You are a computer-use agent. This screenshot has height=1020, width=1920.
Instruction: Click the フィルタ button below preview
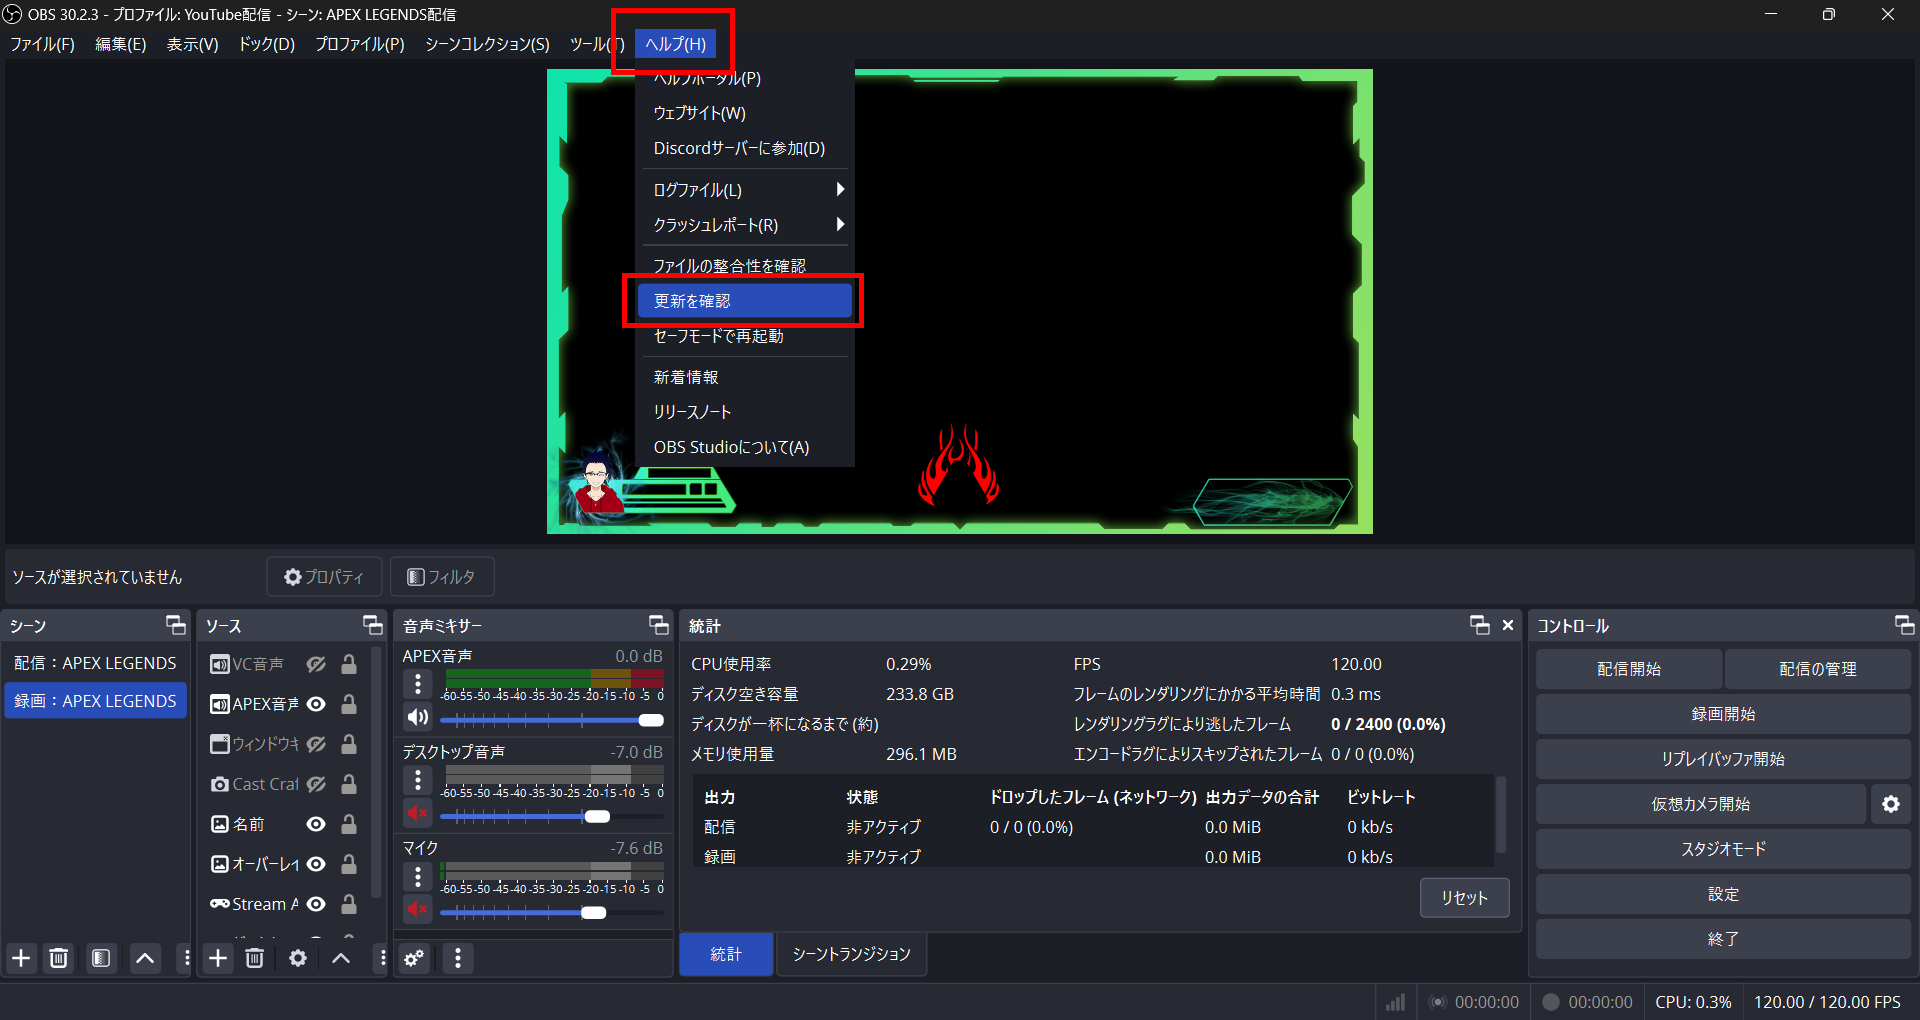(442, 577)
